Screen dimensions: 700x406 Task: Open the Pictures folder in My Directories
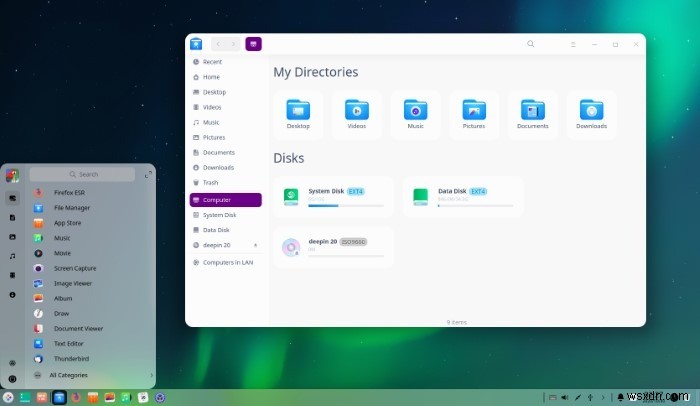coord(474,115)
